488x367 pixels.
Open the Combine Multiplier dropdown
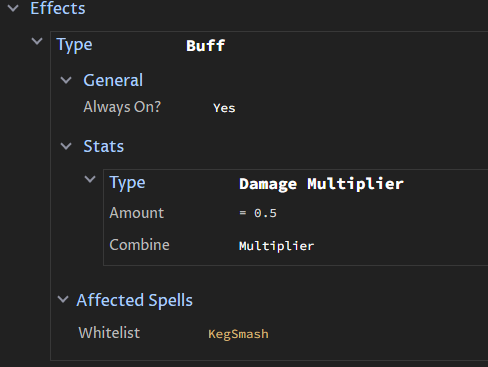[x=276, y=246]
